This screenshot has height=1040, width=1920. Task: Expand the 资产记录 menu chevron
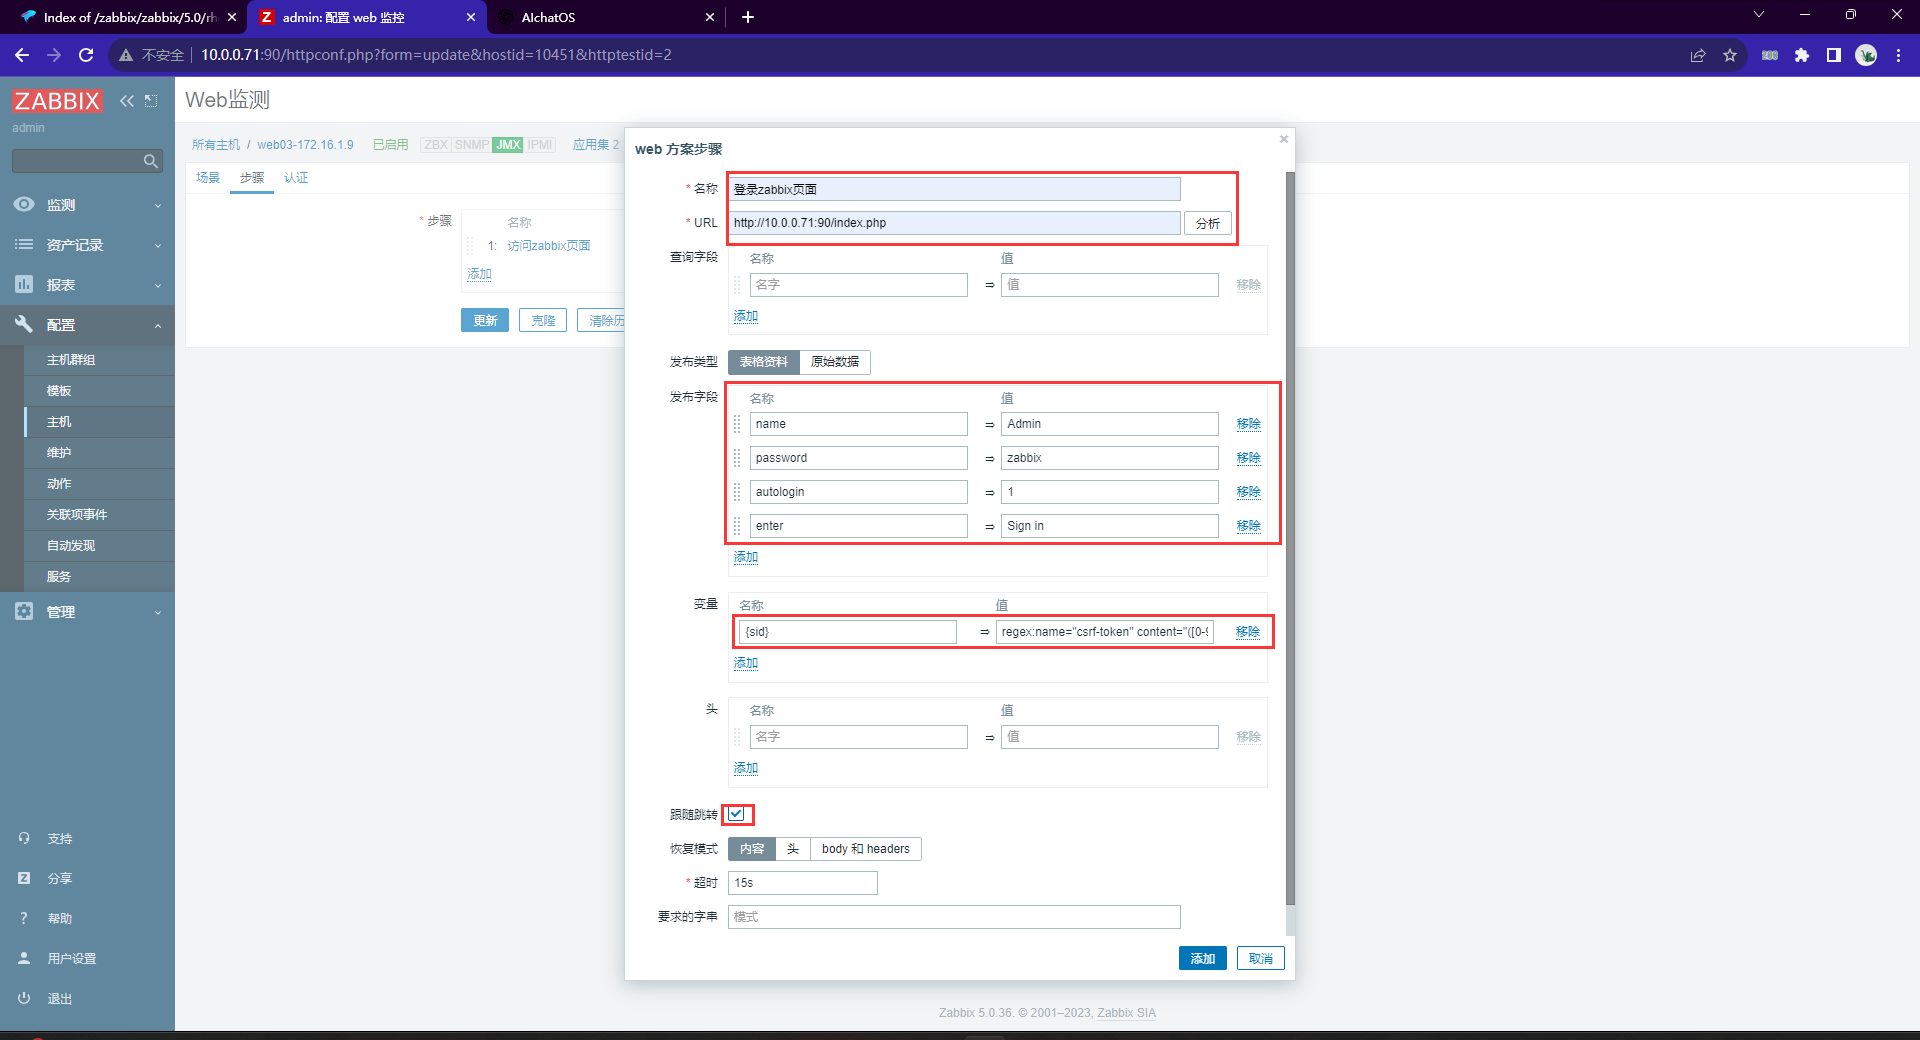click(x=158, y=245)
